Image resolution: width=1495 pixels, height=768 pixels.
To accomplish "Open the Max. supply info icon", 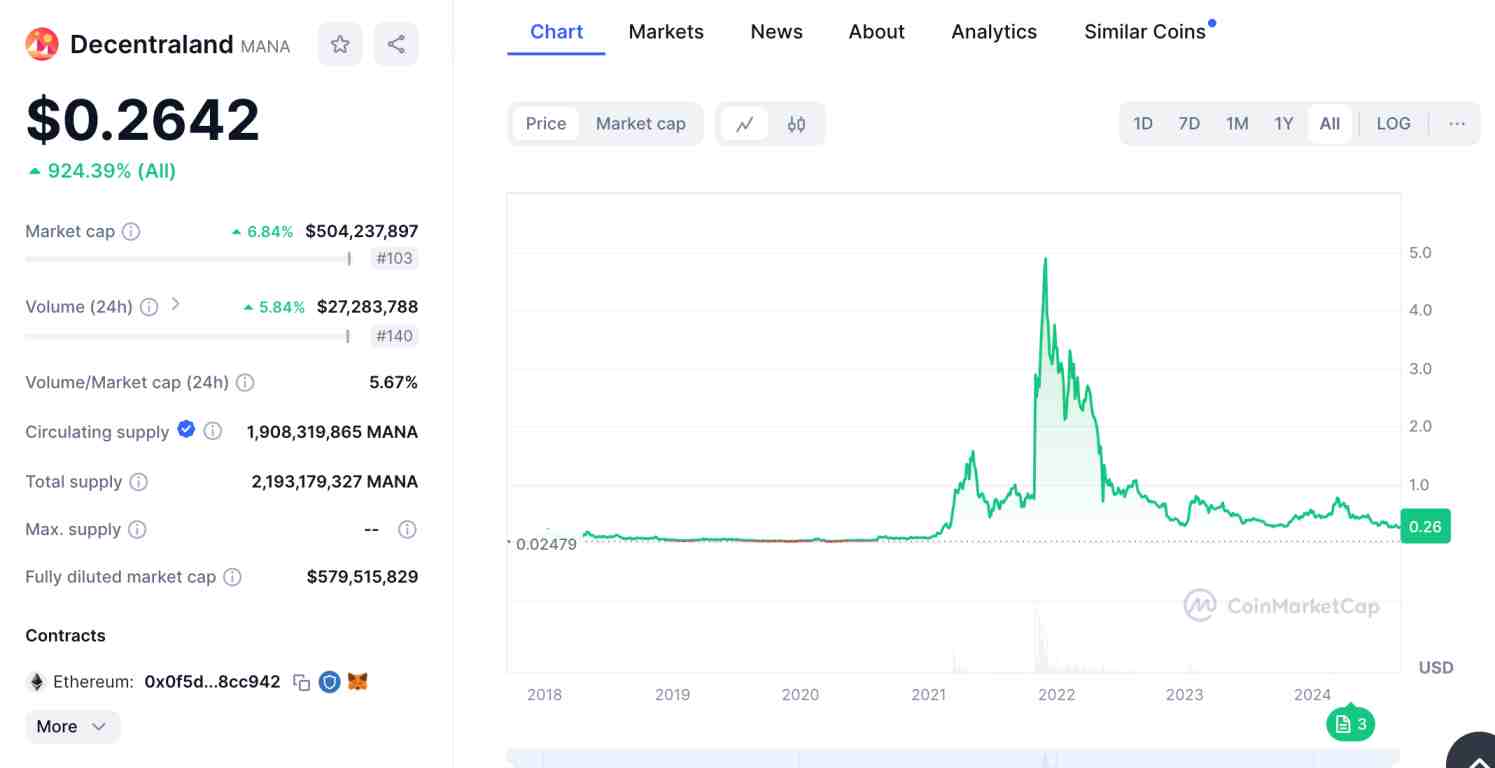I will click(138, 529).
